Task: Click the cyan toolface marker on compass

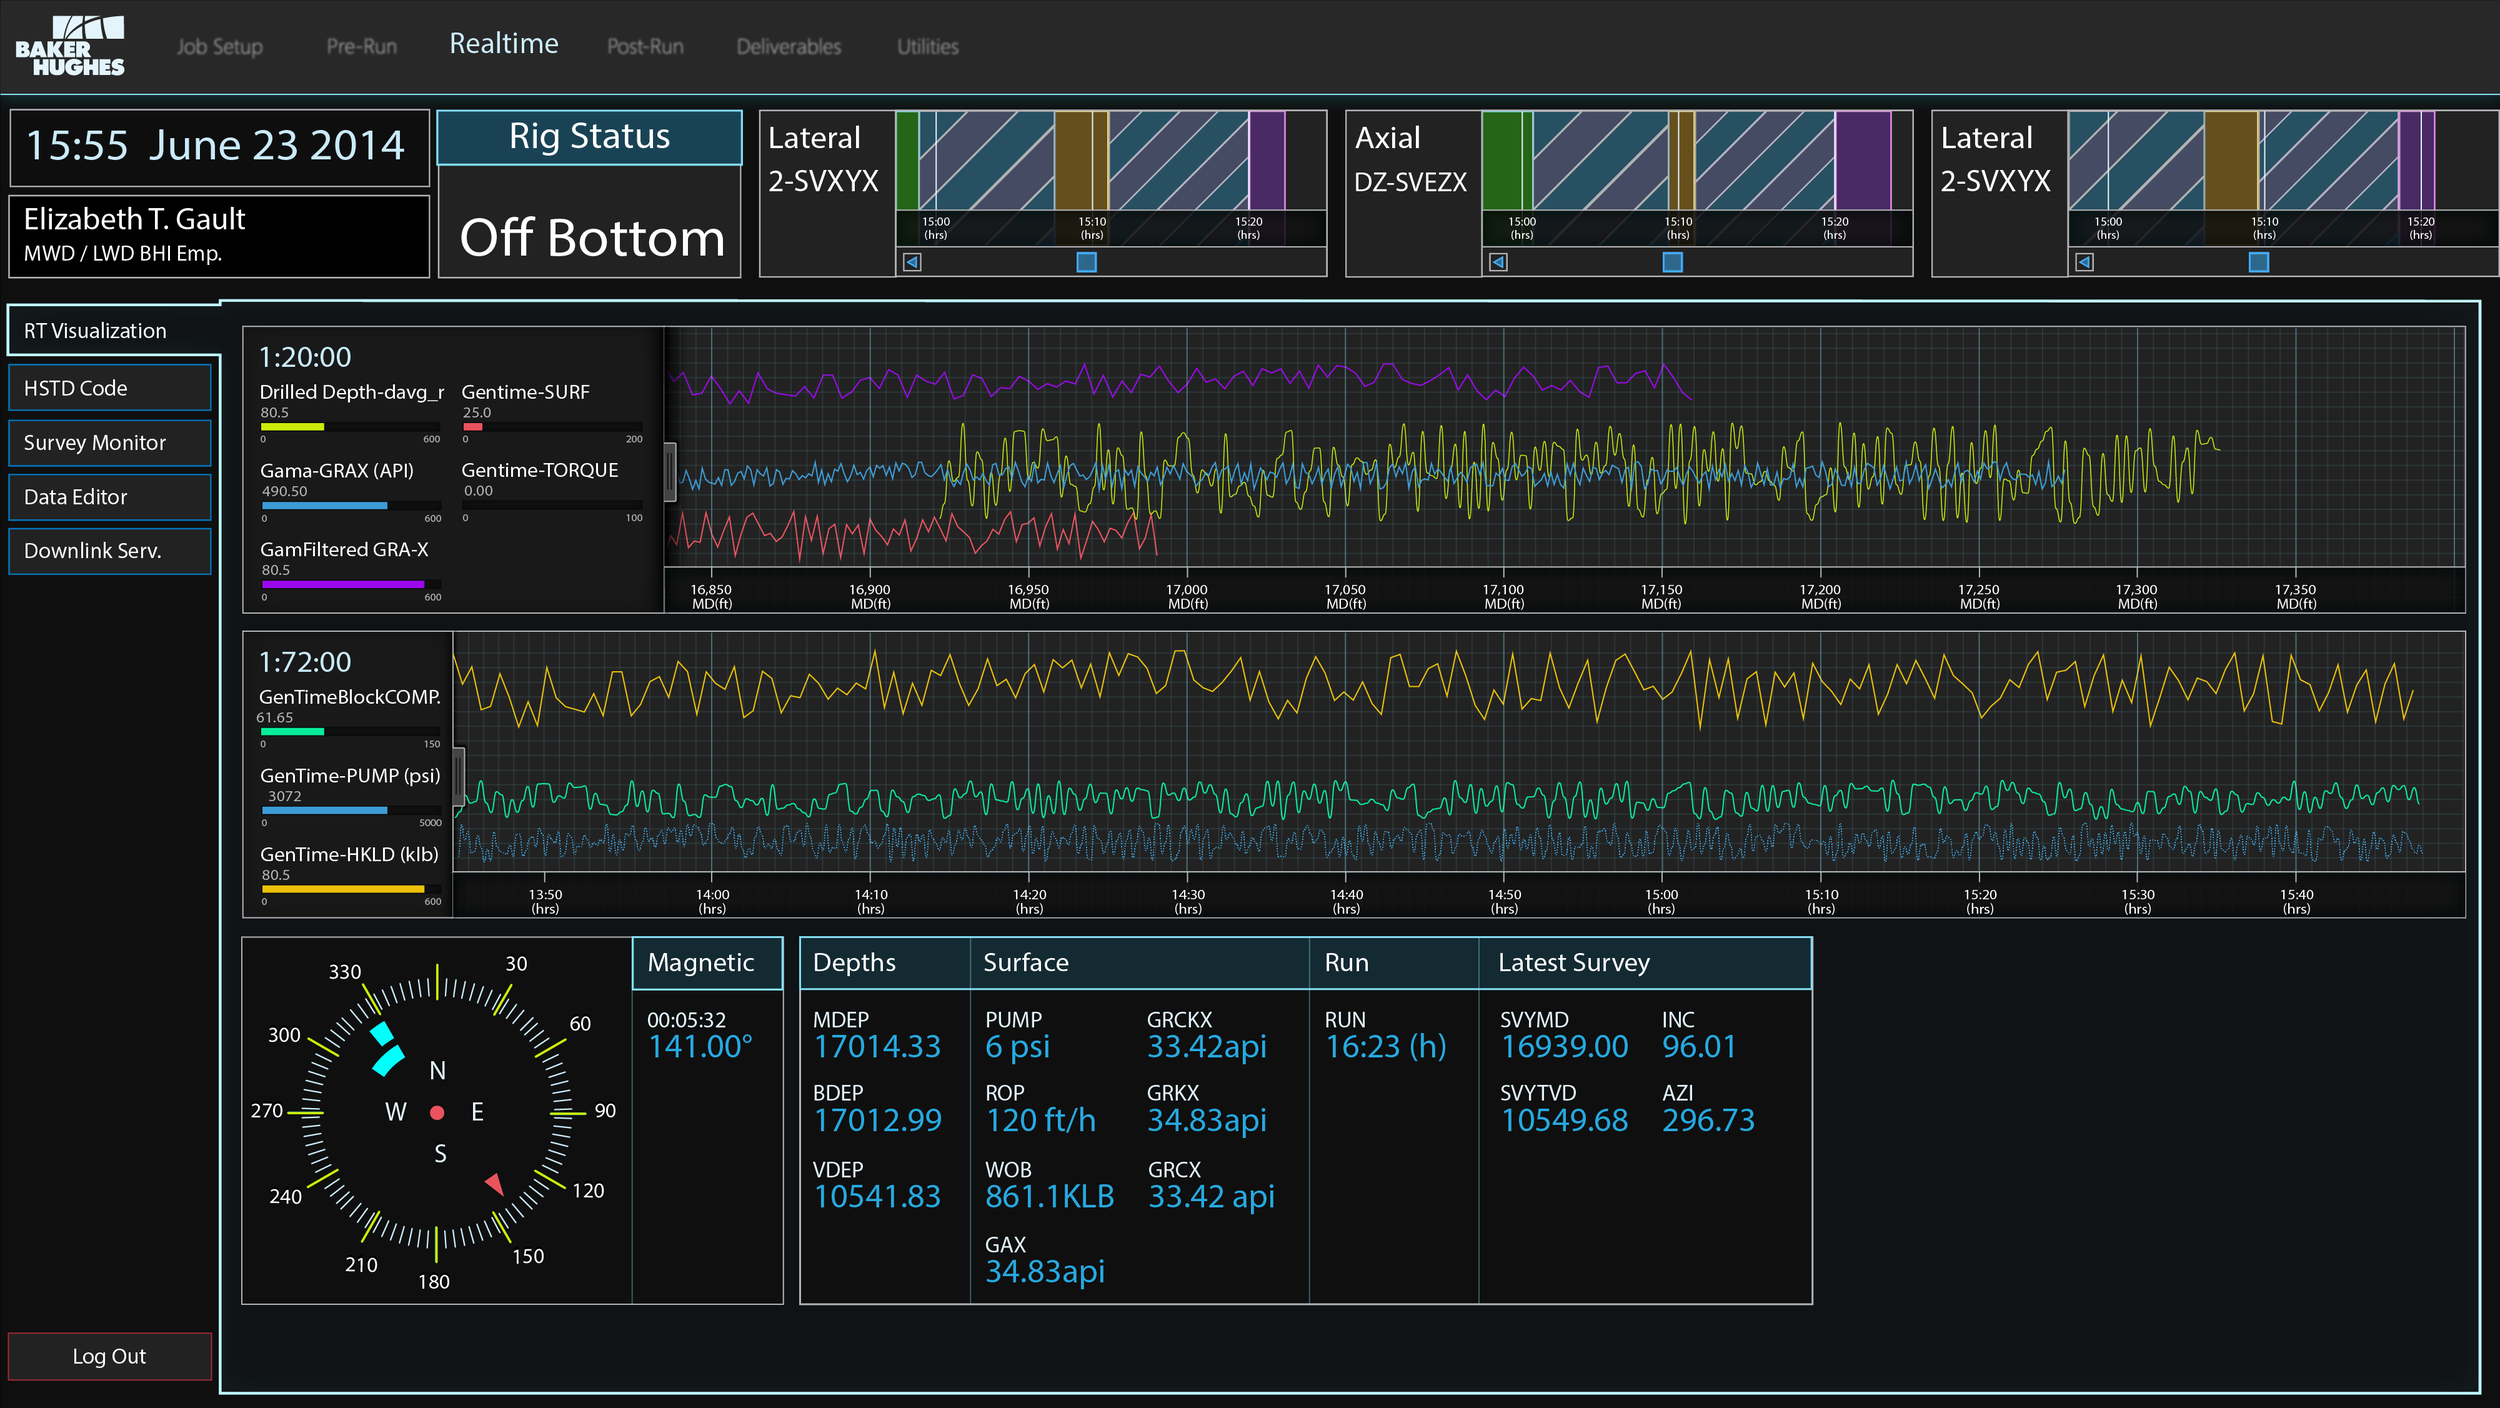Action: 386,1049
